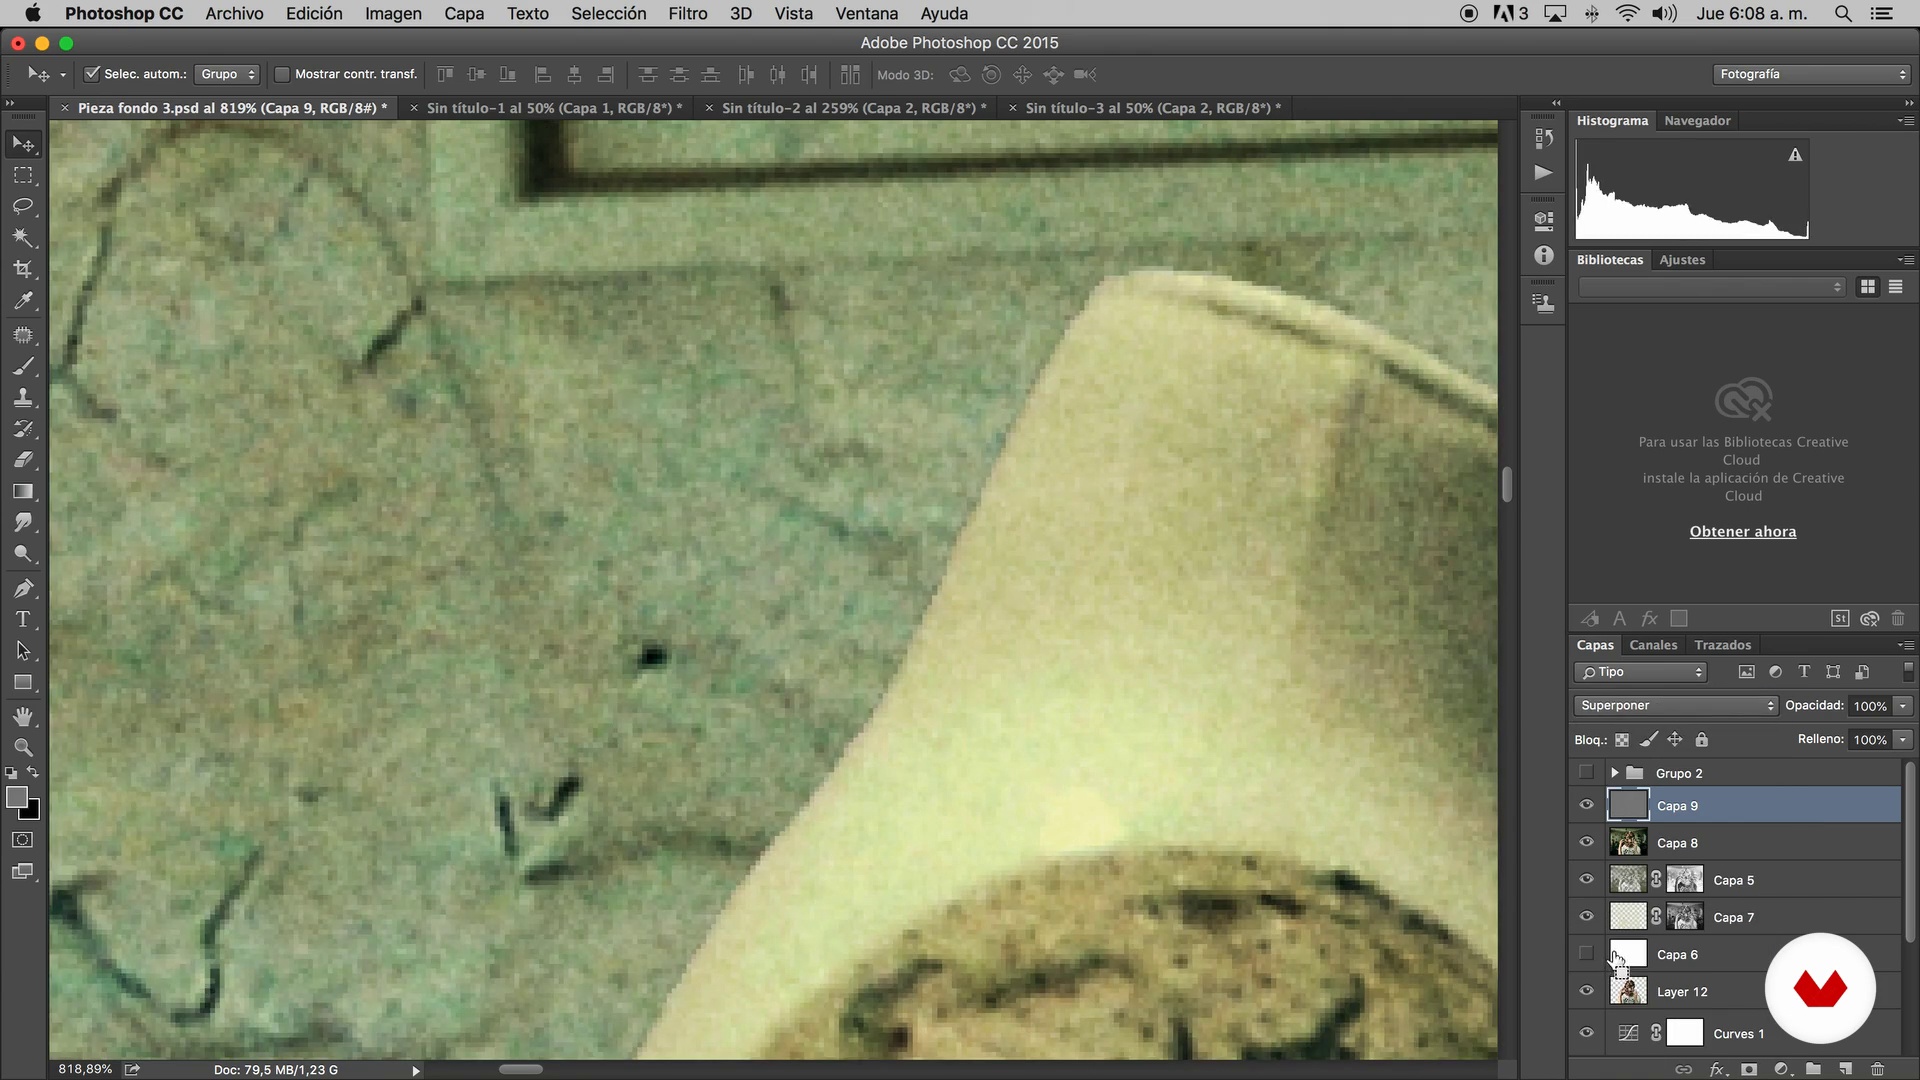Click the foreground color swatch
Screen dimensions: 1920x1080
17,797
